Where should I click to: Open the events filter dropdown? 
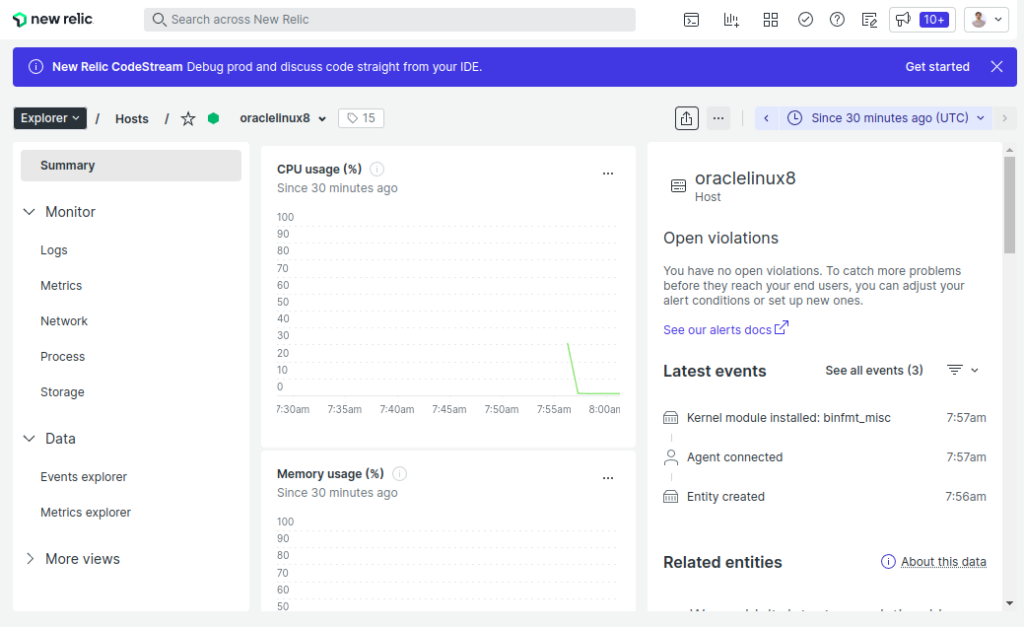pyautogui.click(x=963, y=370)
